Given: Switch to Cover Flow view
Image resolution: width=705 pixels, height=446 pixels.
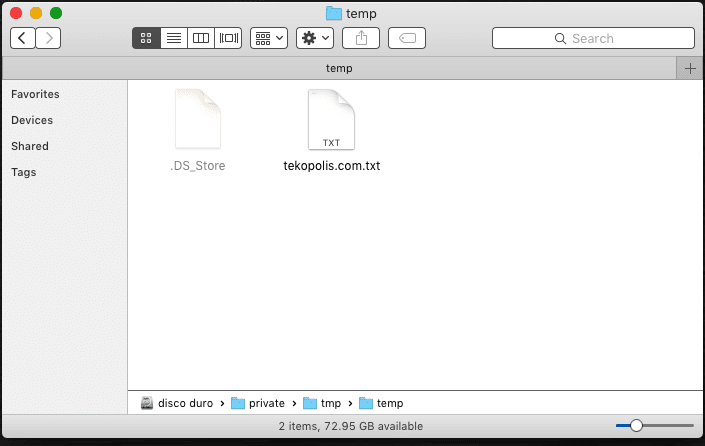Looking at the screenshot, I should (x=228, y=38).
